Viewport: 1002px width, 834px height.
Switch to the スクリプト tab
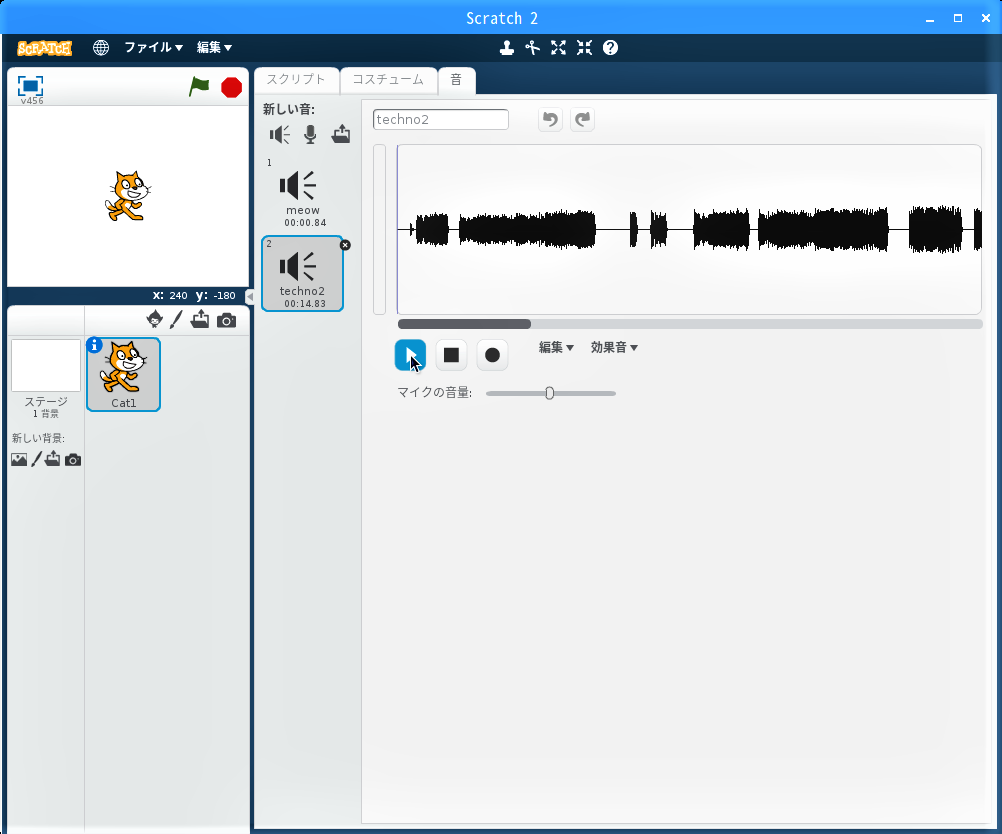[296, 80]
